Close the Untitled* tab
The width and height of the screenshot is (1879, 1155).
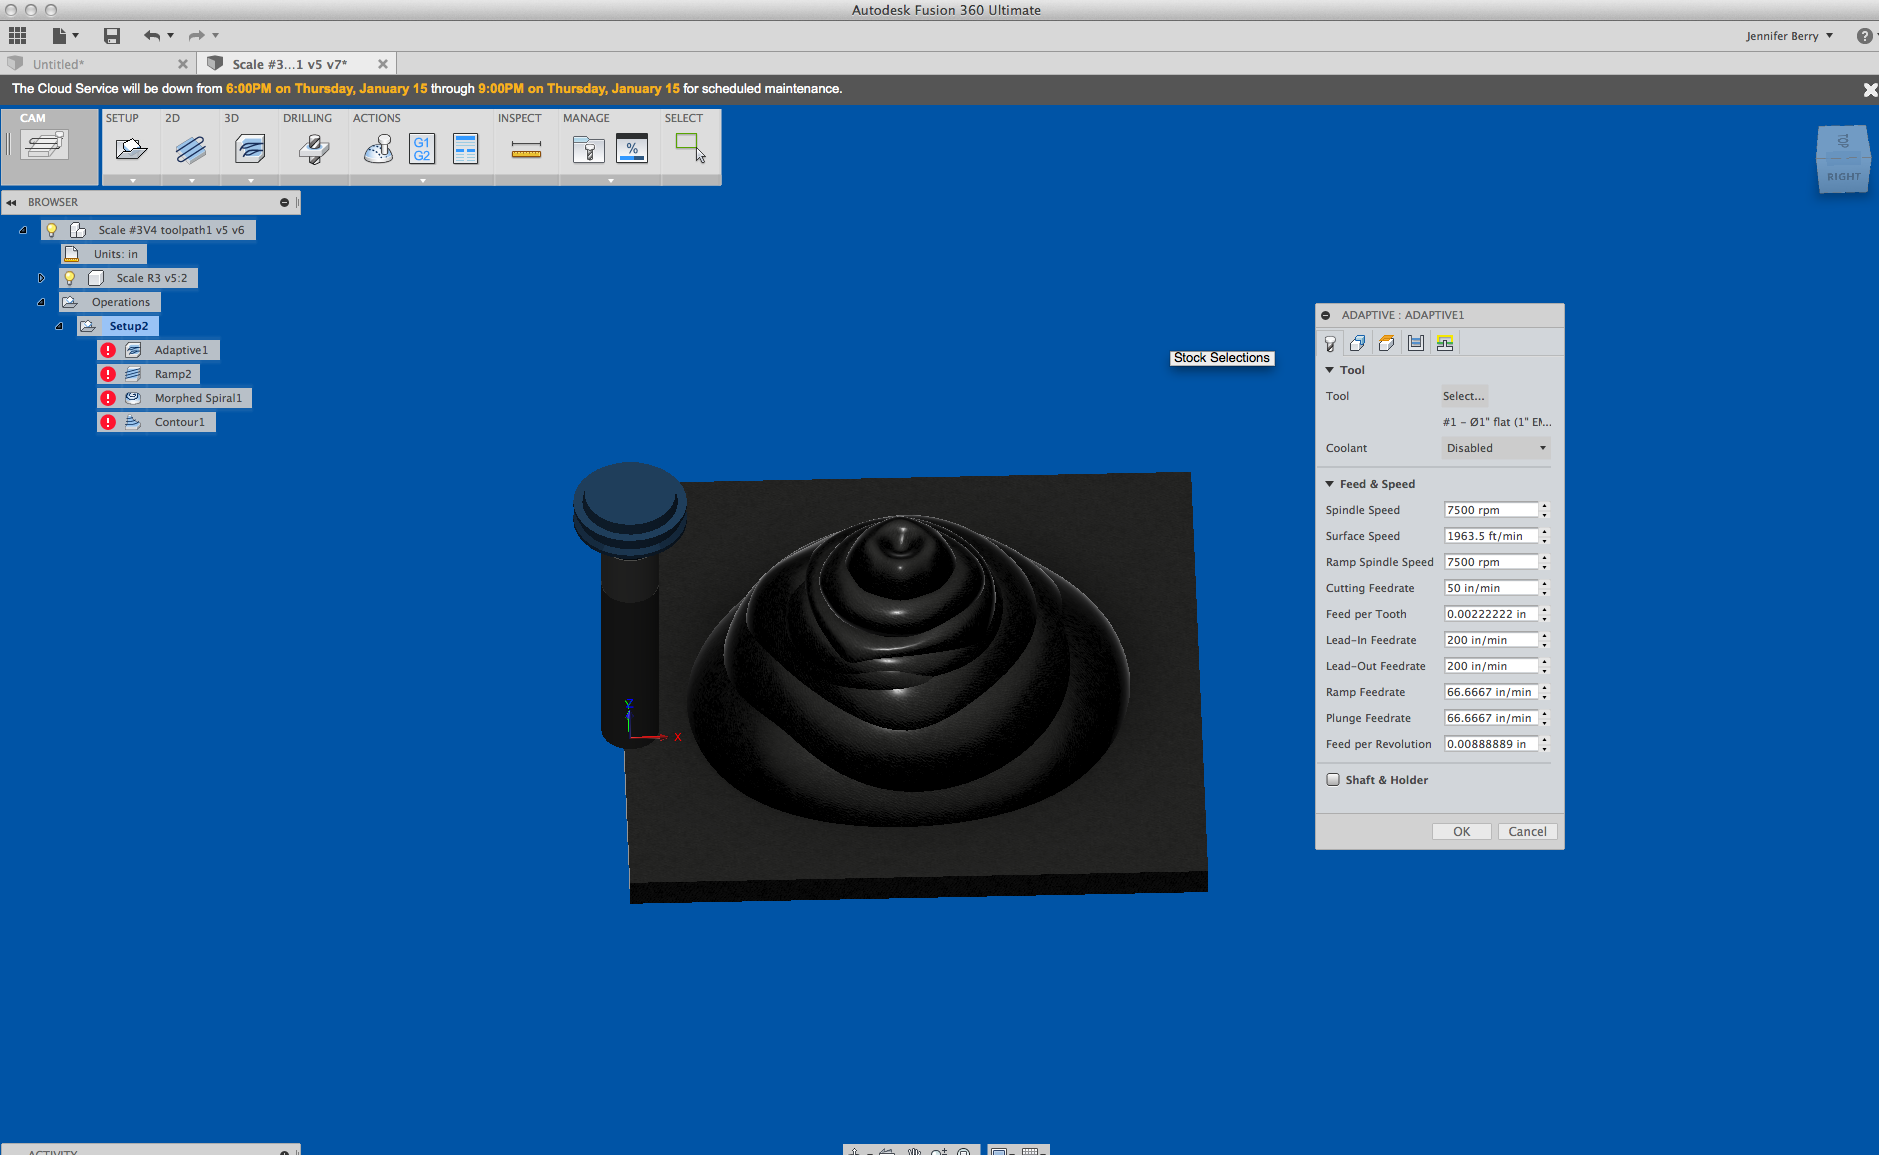[x=183, y=65]
